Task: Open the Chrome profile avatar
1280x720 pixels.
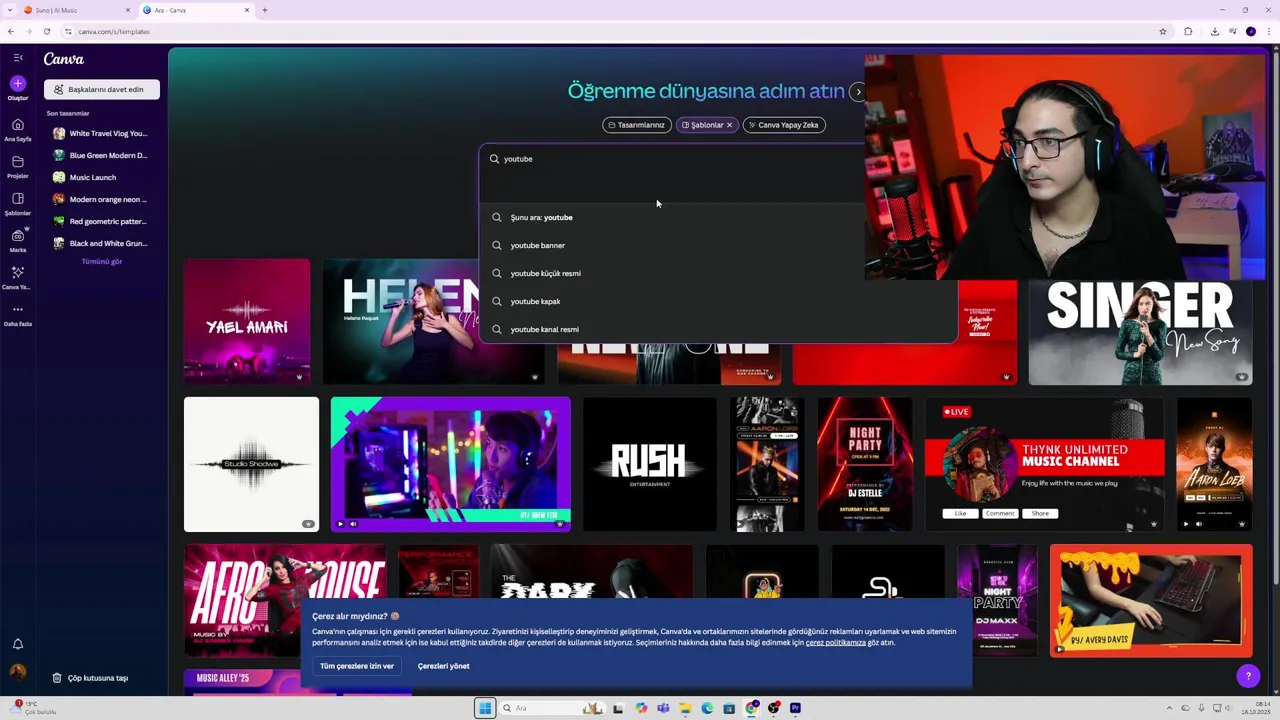Action: (x=1250, y=31)
